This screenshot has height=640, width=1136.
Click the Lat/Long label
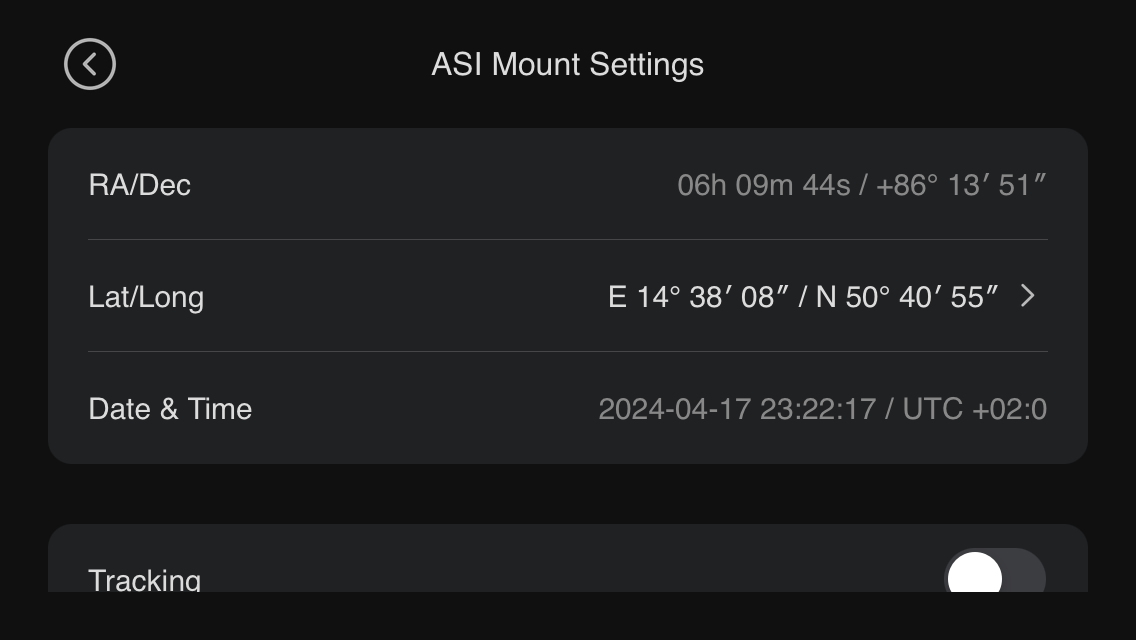[146, 296]
